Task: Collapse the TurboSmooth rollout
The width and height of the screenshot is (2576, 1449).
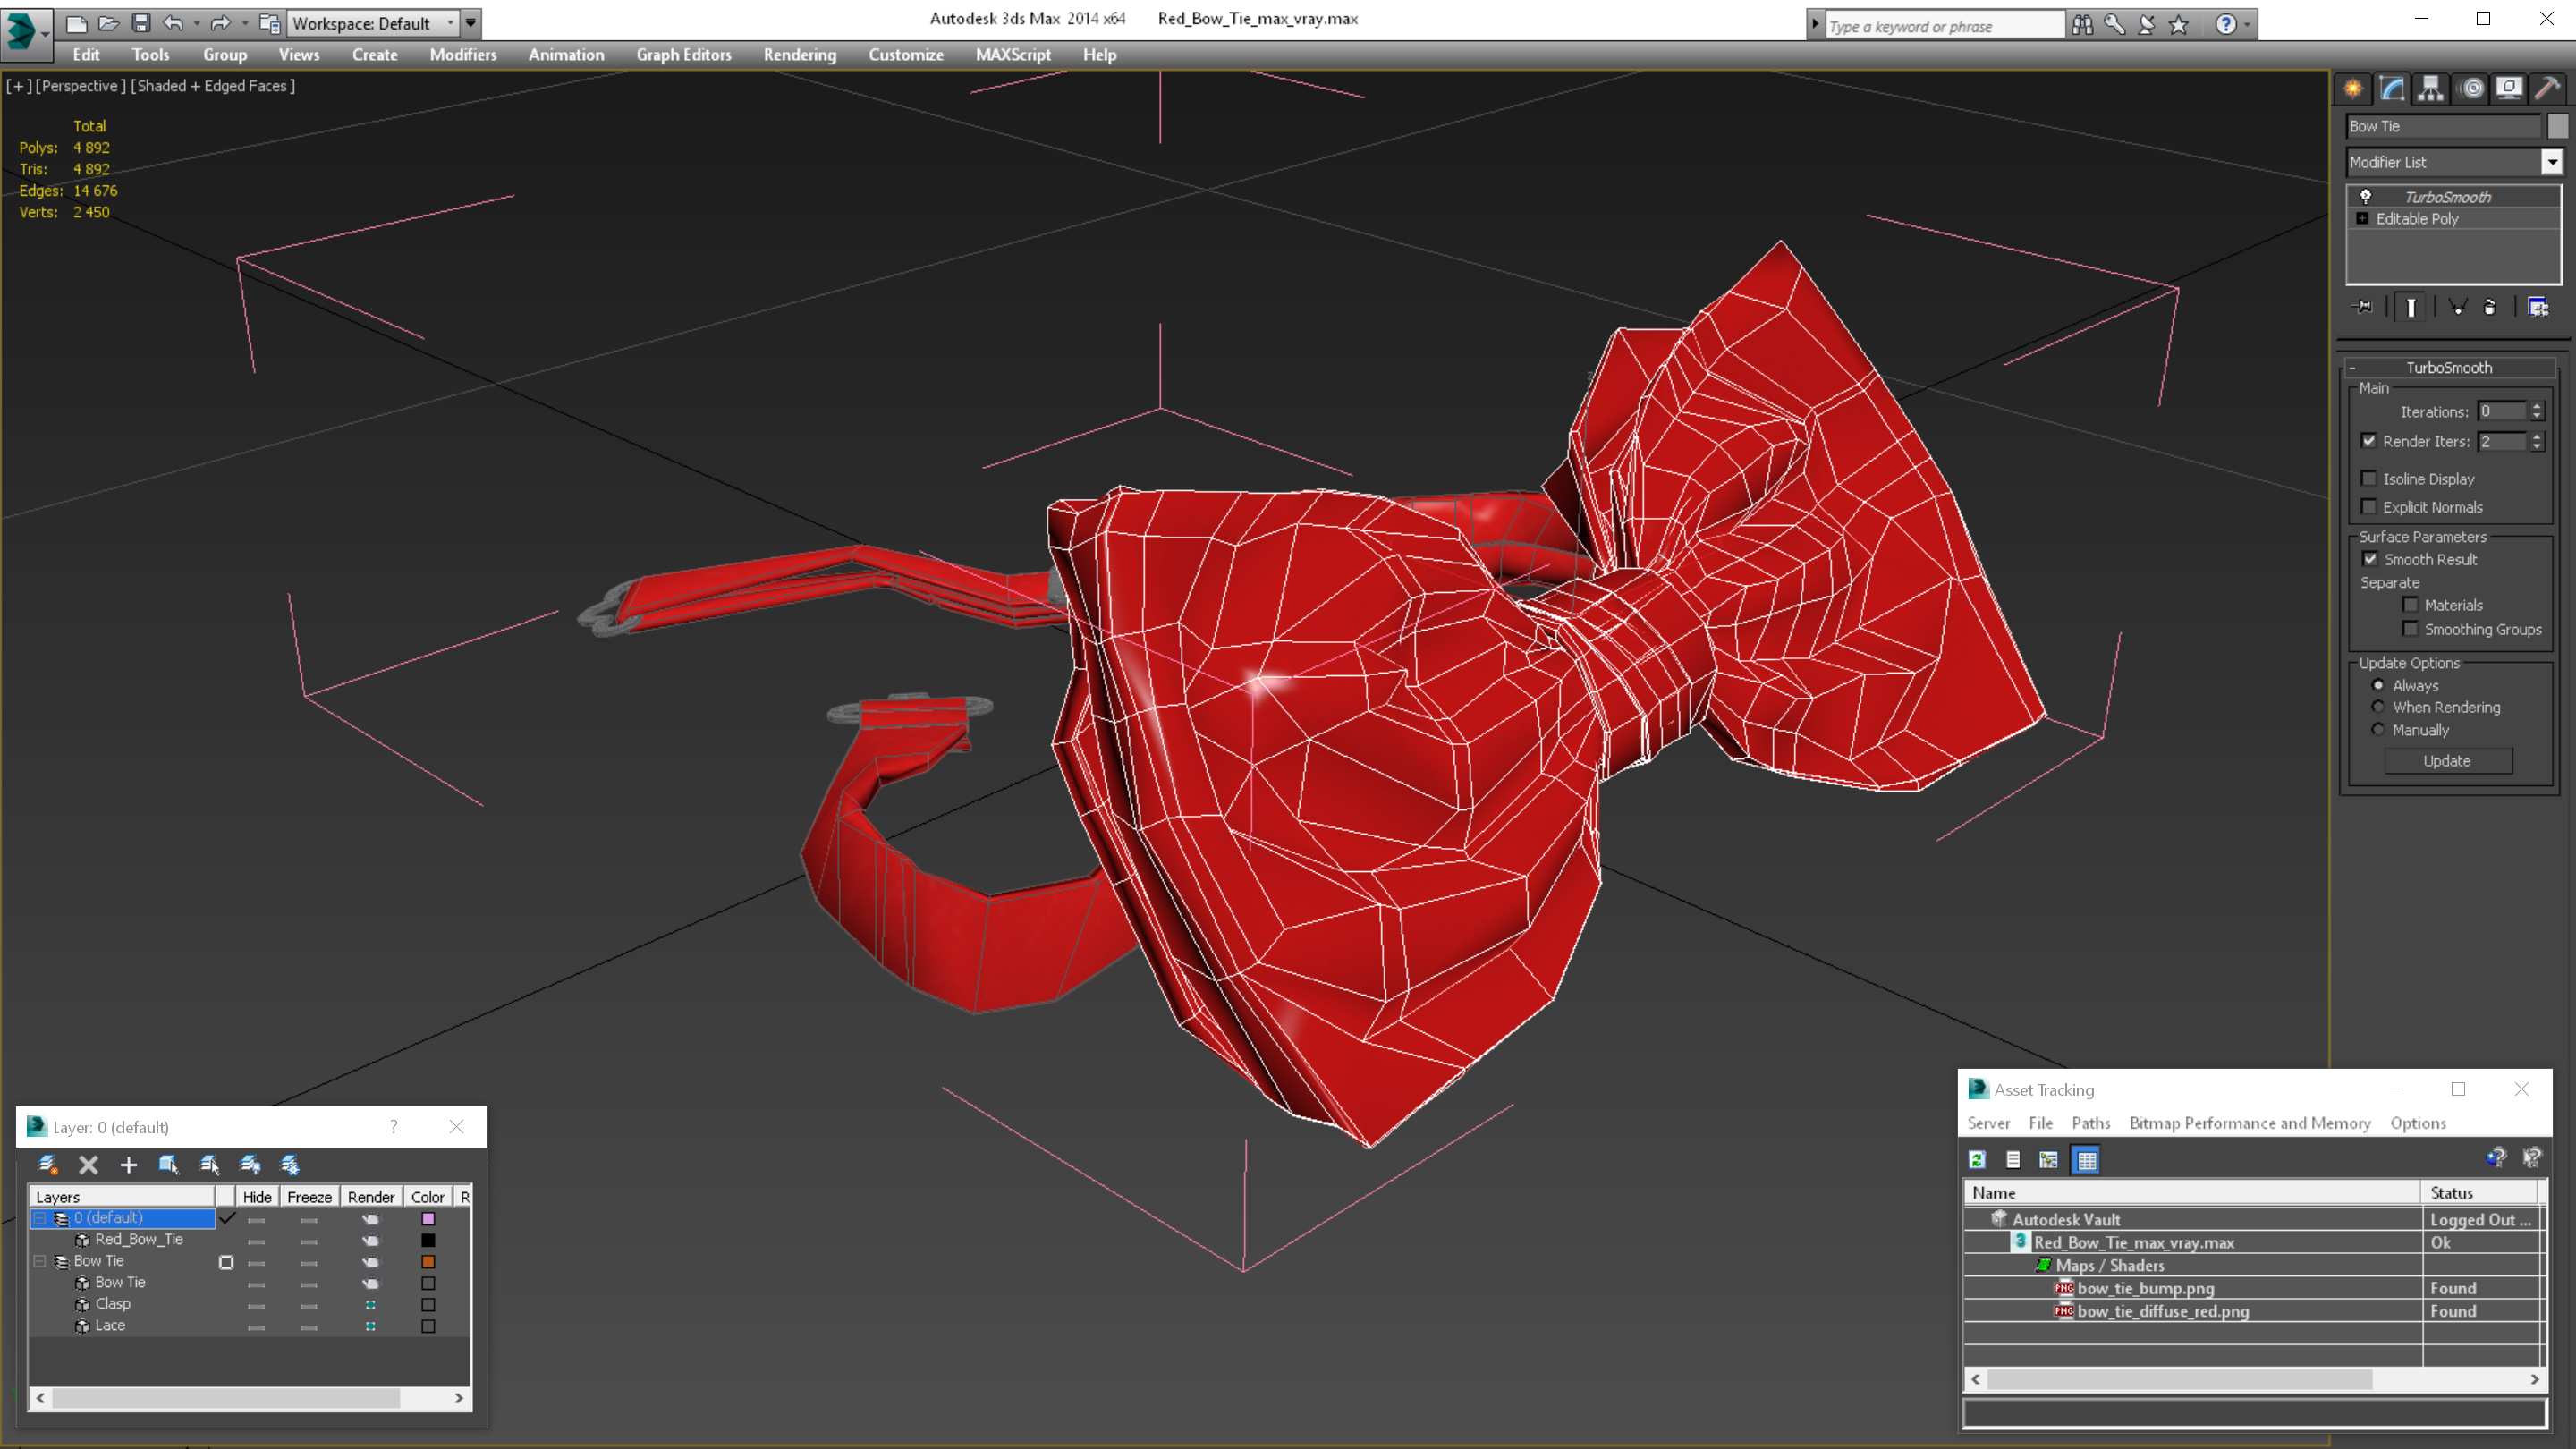Action: point(2353,368)
